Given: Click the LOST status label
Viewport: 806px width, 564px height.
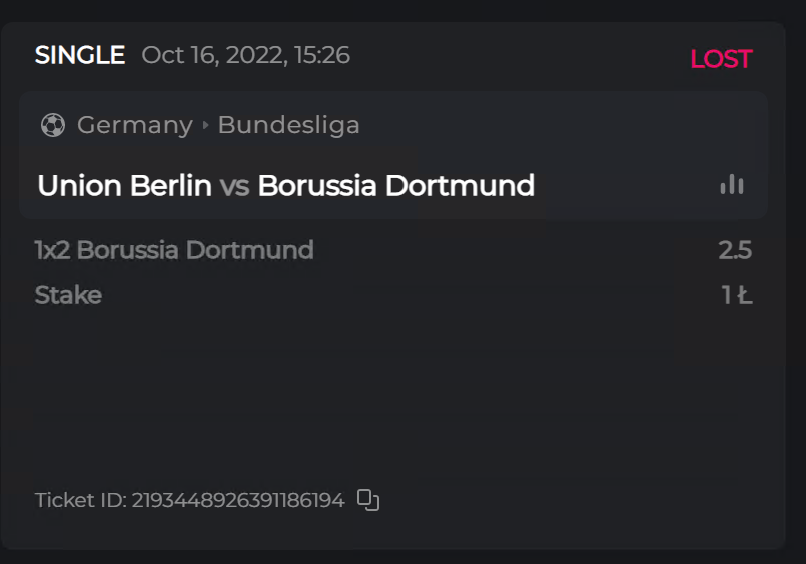Looking at the screenshot, I should click(720, 59).
